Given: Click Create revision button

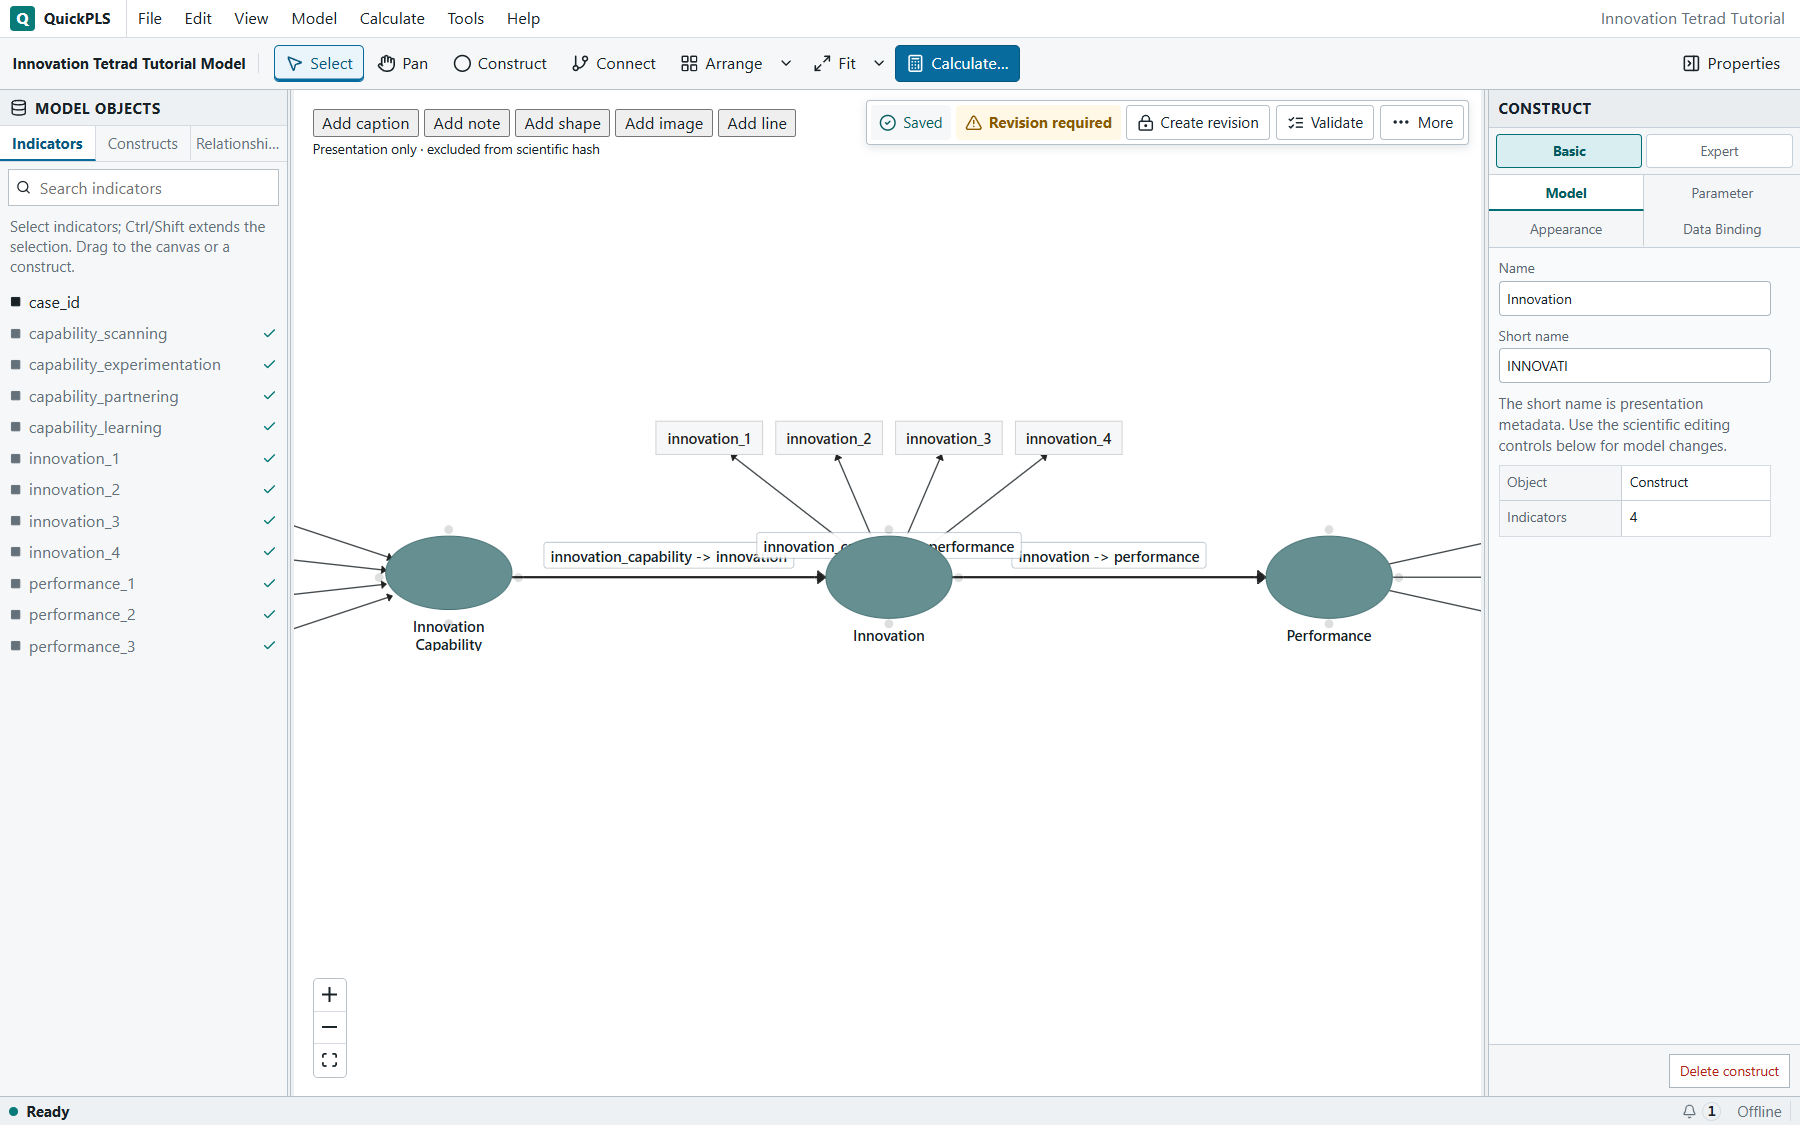Looking at the screenshot, I should [1198, 123].
